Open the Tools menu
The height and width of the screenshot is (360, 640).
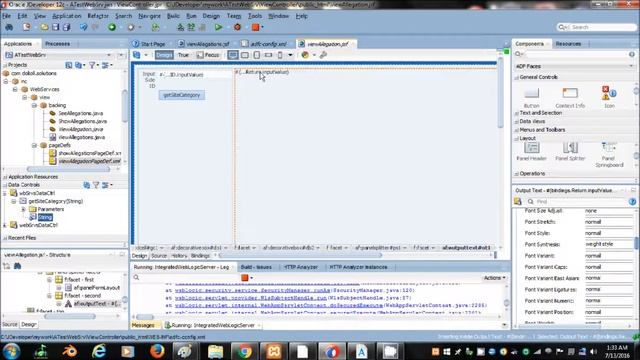255,16
